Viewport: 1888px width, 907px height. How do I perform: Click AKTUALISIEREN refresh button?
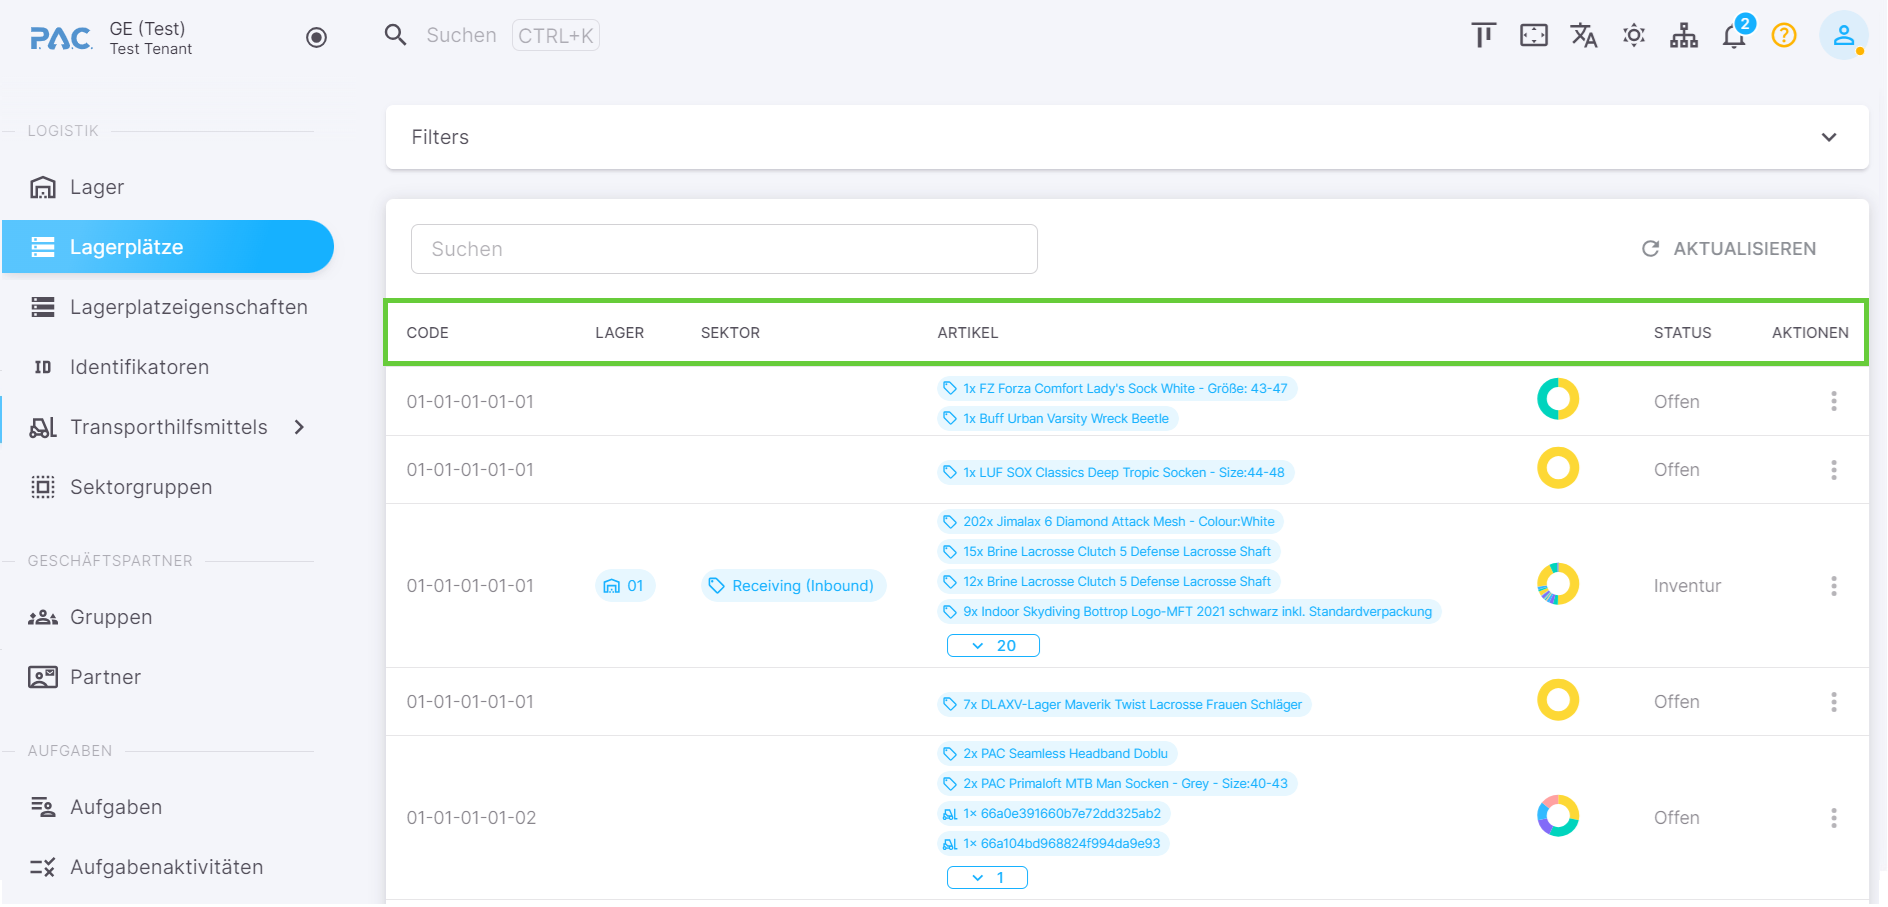[1729, 249]
